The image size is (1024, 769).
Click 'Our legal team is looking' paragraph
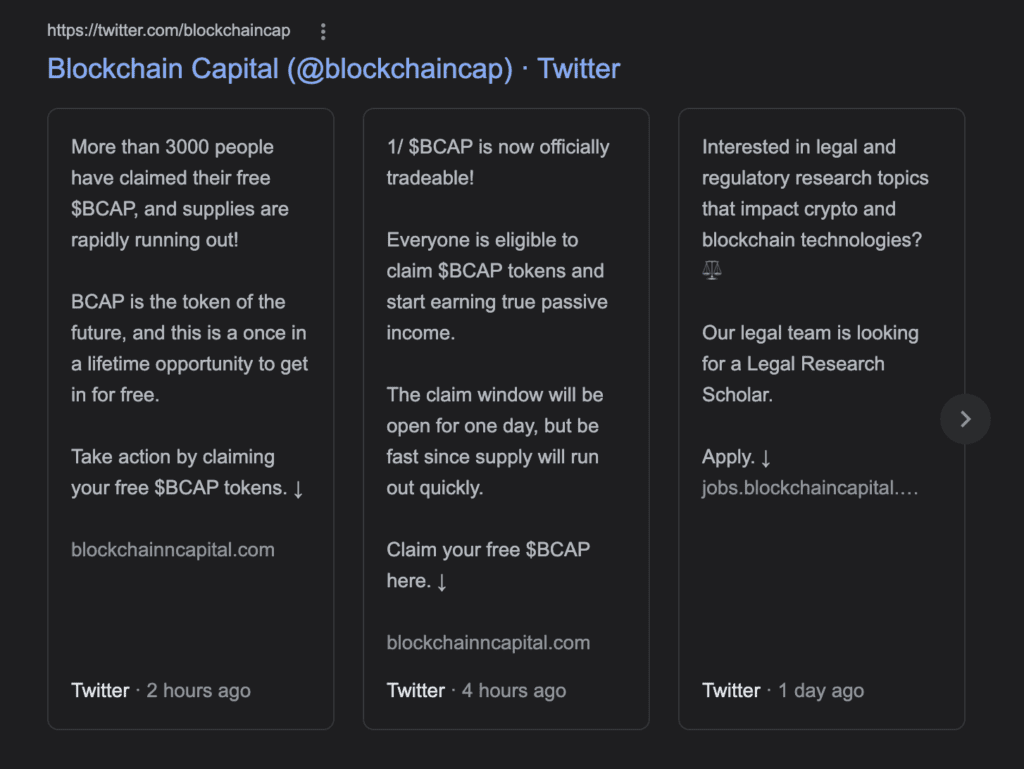(810, 364)
